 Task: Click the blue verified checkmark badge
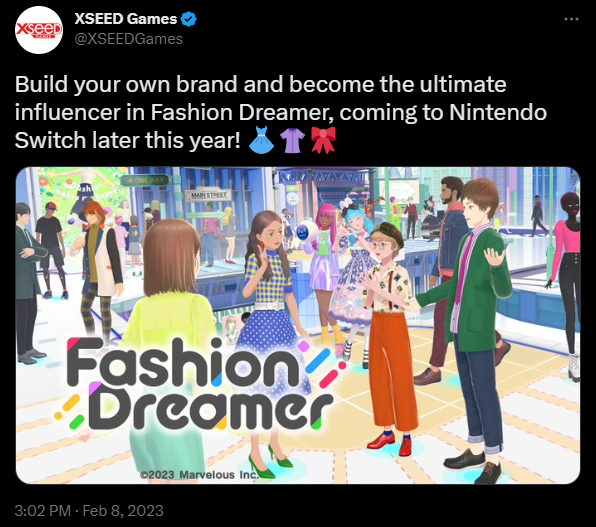[189, 19]
